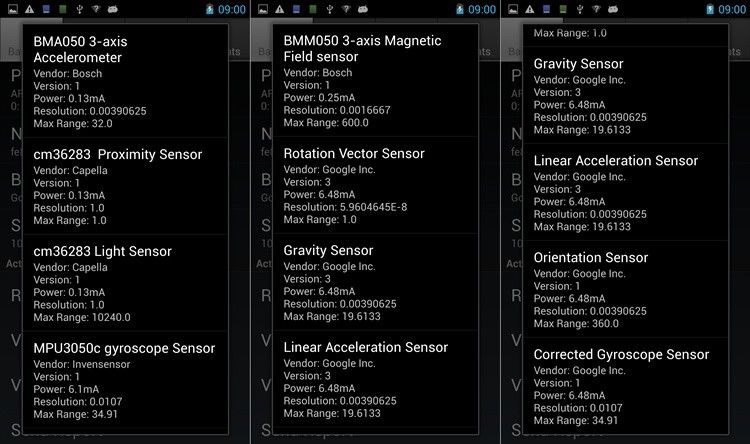Tap USB connection icon in first screenshot's status bar
This screenshot has width=750, height=444.
[79, 9]
